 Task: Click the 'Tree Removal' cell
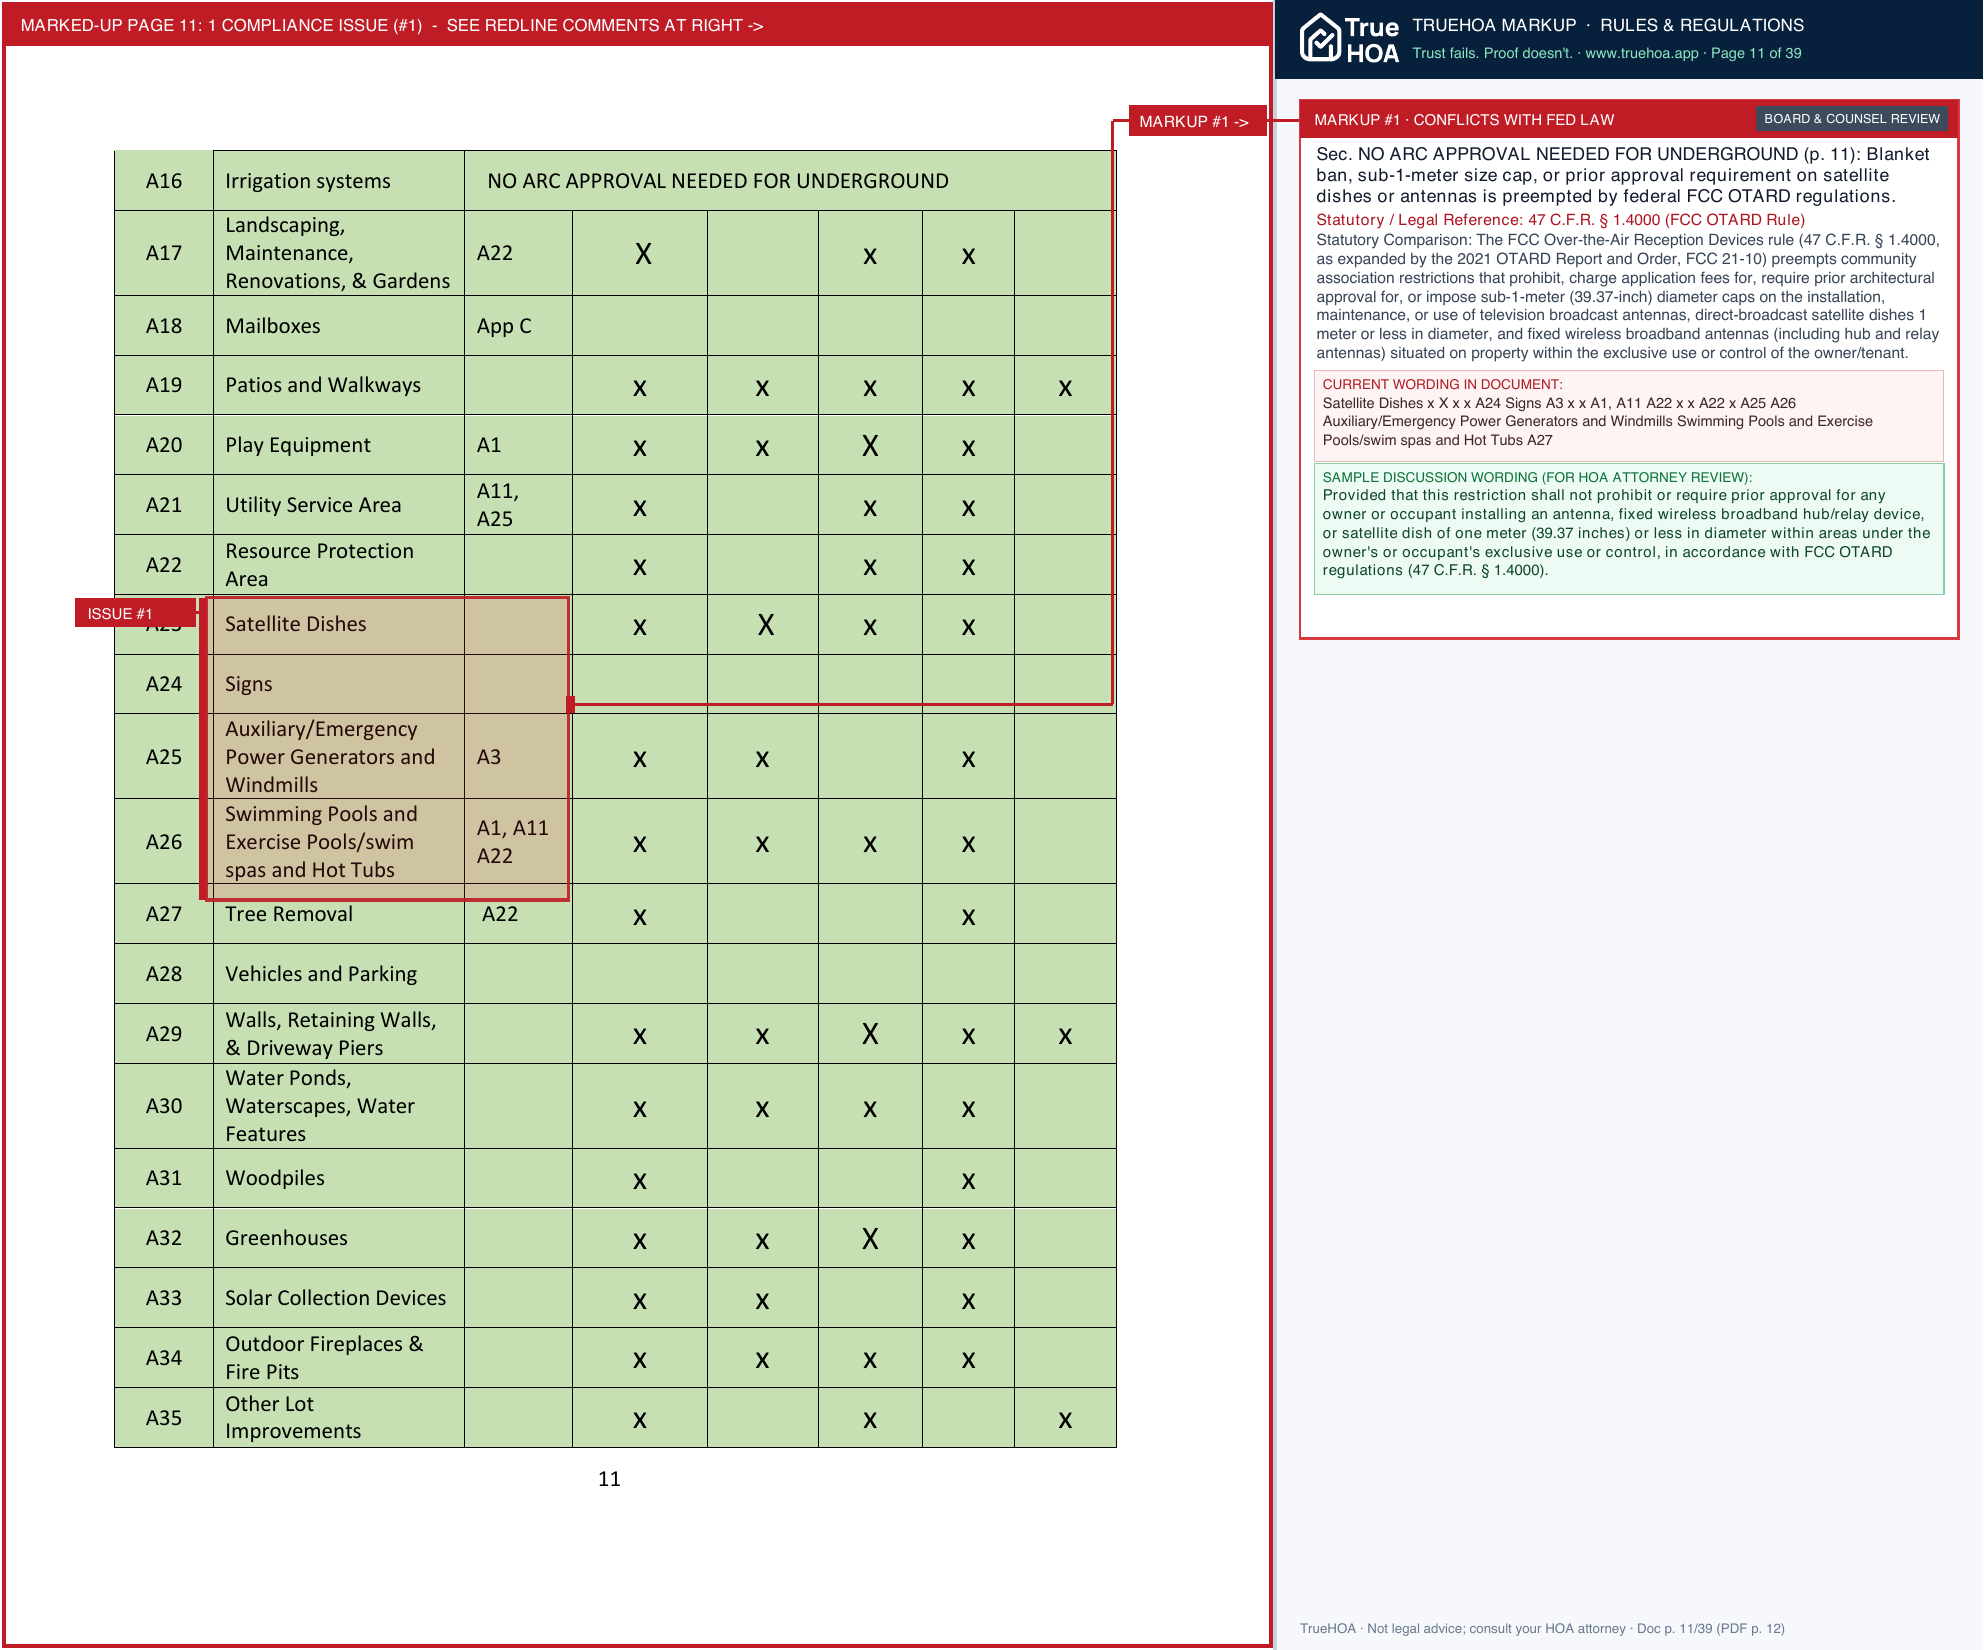pyautogui.click(x=339, y=914)
